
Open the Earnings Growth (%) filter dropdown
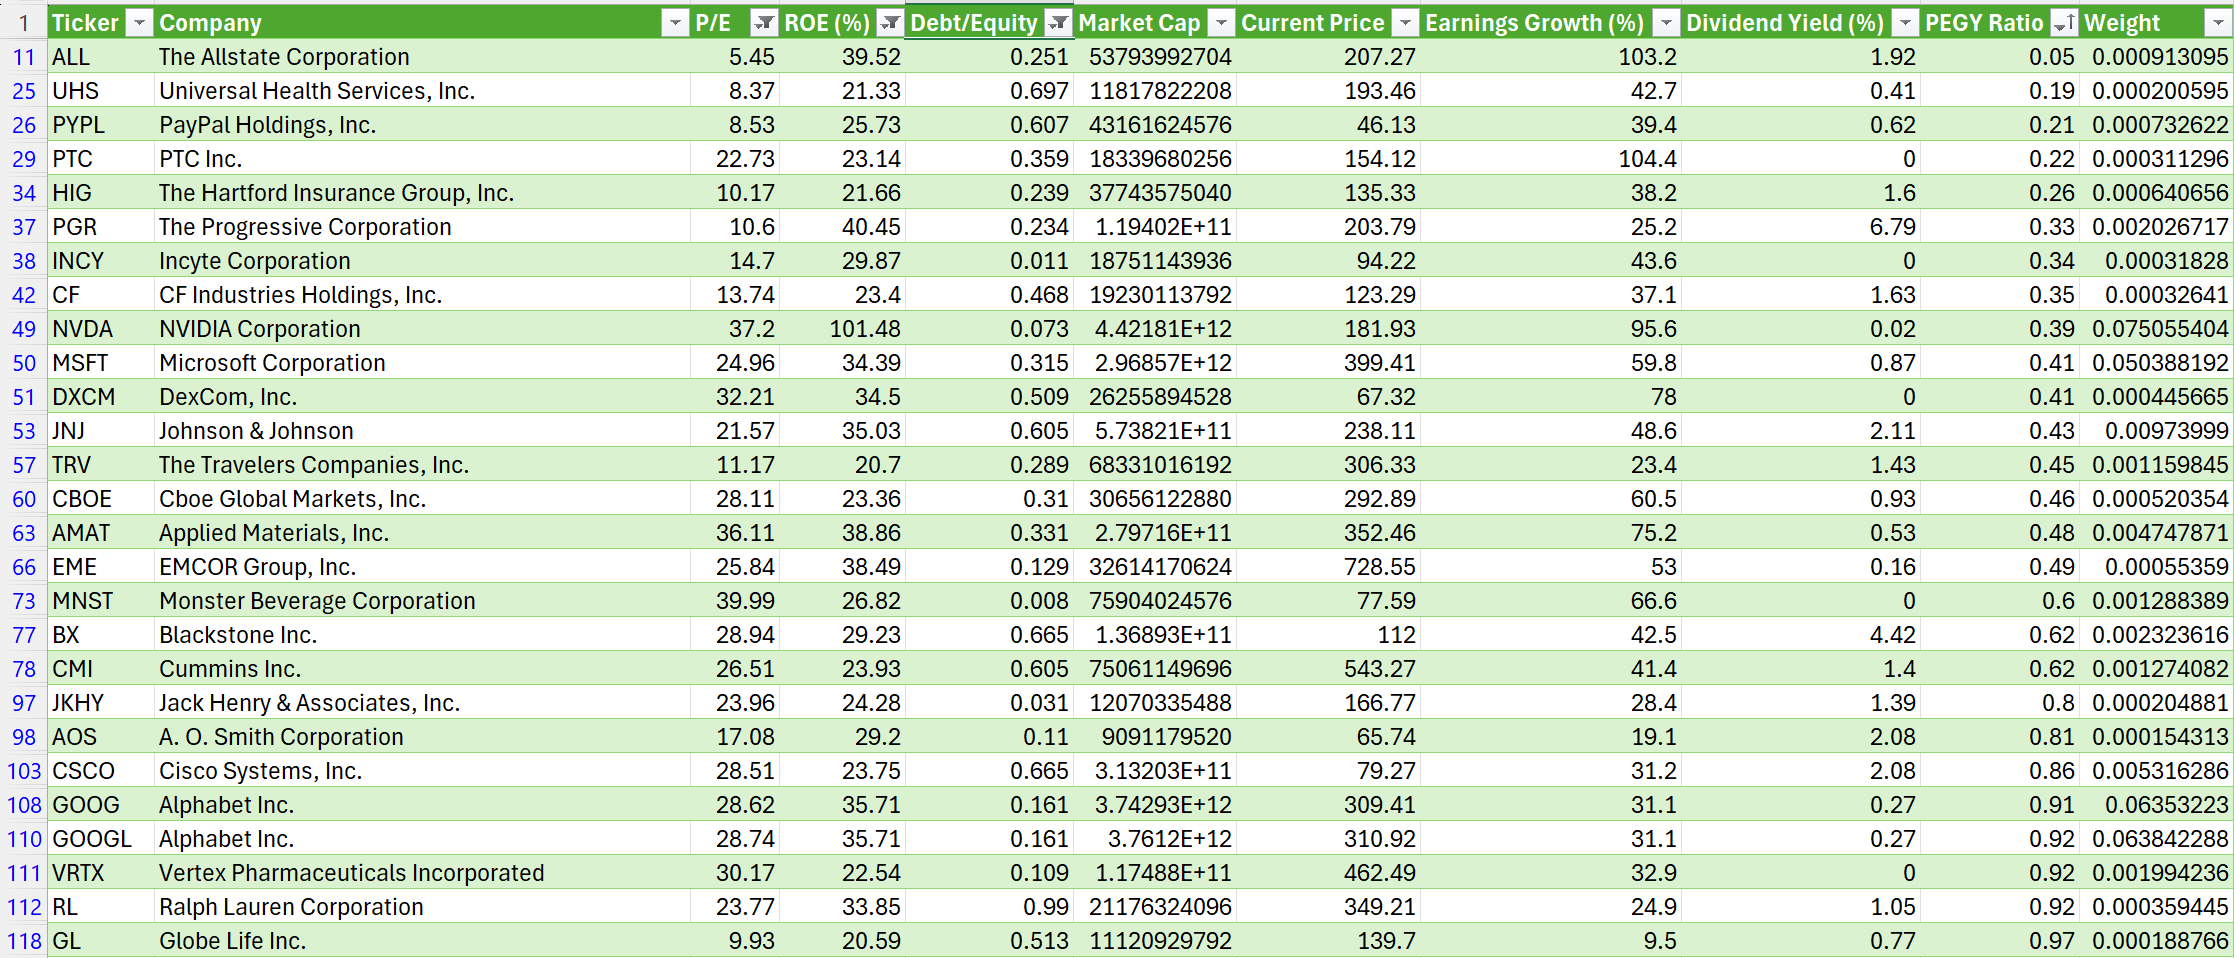(x=1666, y=23)
